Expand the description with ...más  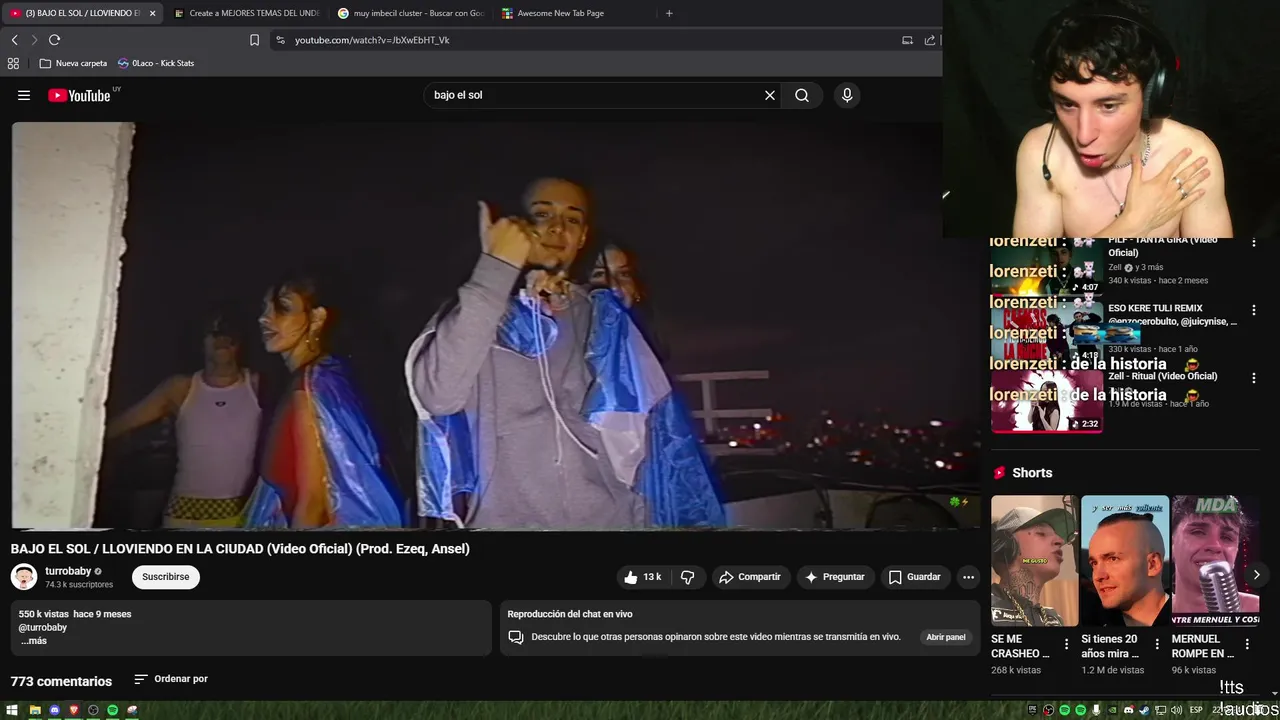pos(34,641)
